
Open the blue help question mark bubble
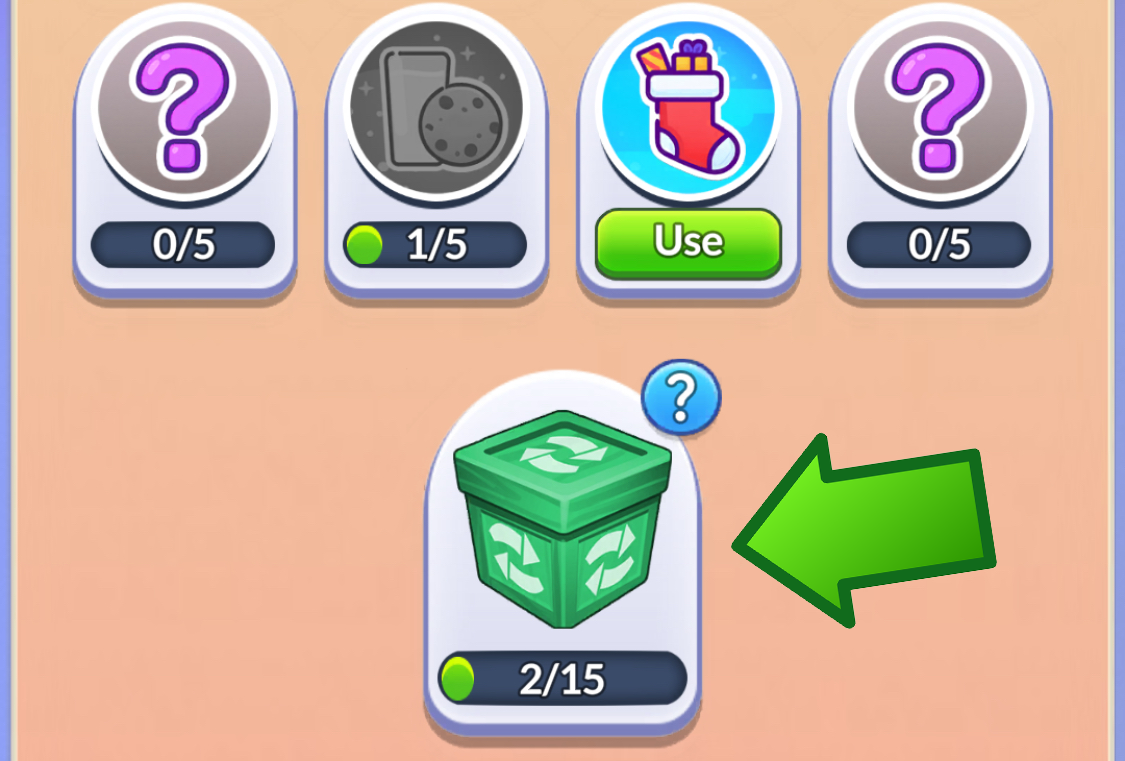click(x=681, y=397)
